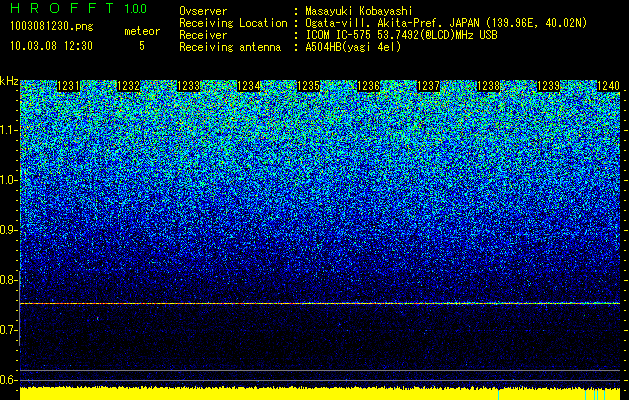This screenshot has height=400, width=629.
Task: Click the A504HB(yagi 4el) antenna value
Action: coord(353,47)
